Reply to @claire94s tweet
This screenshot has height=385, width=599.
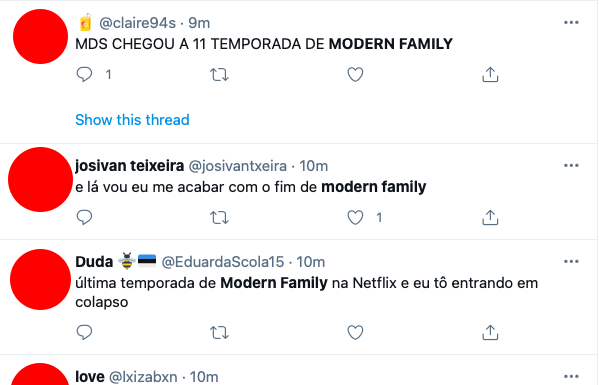click(x=84, y=74)
